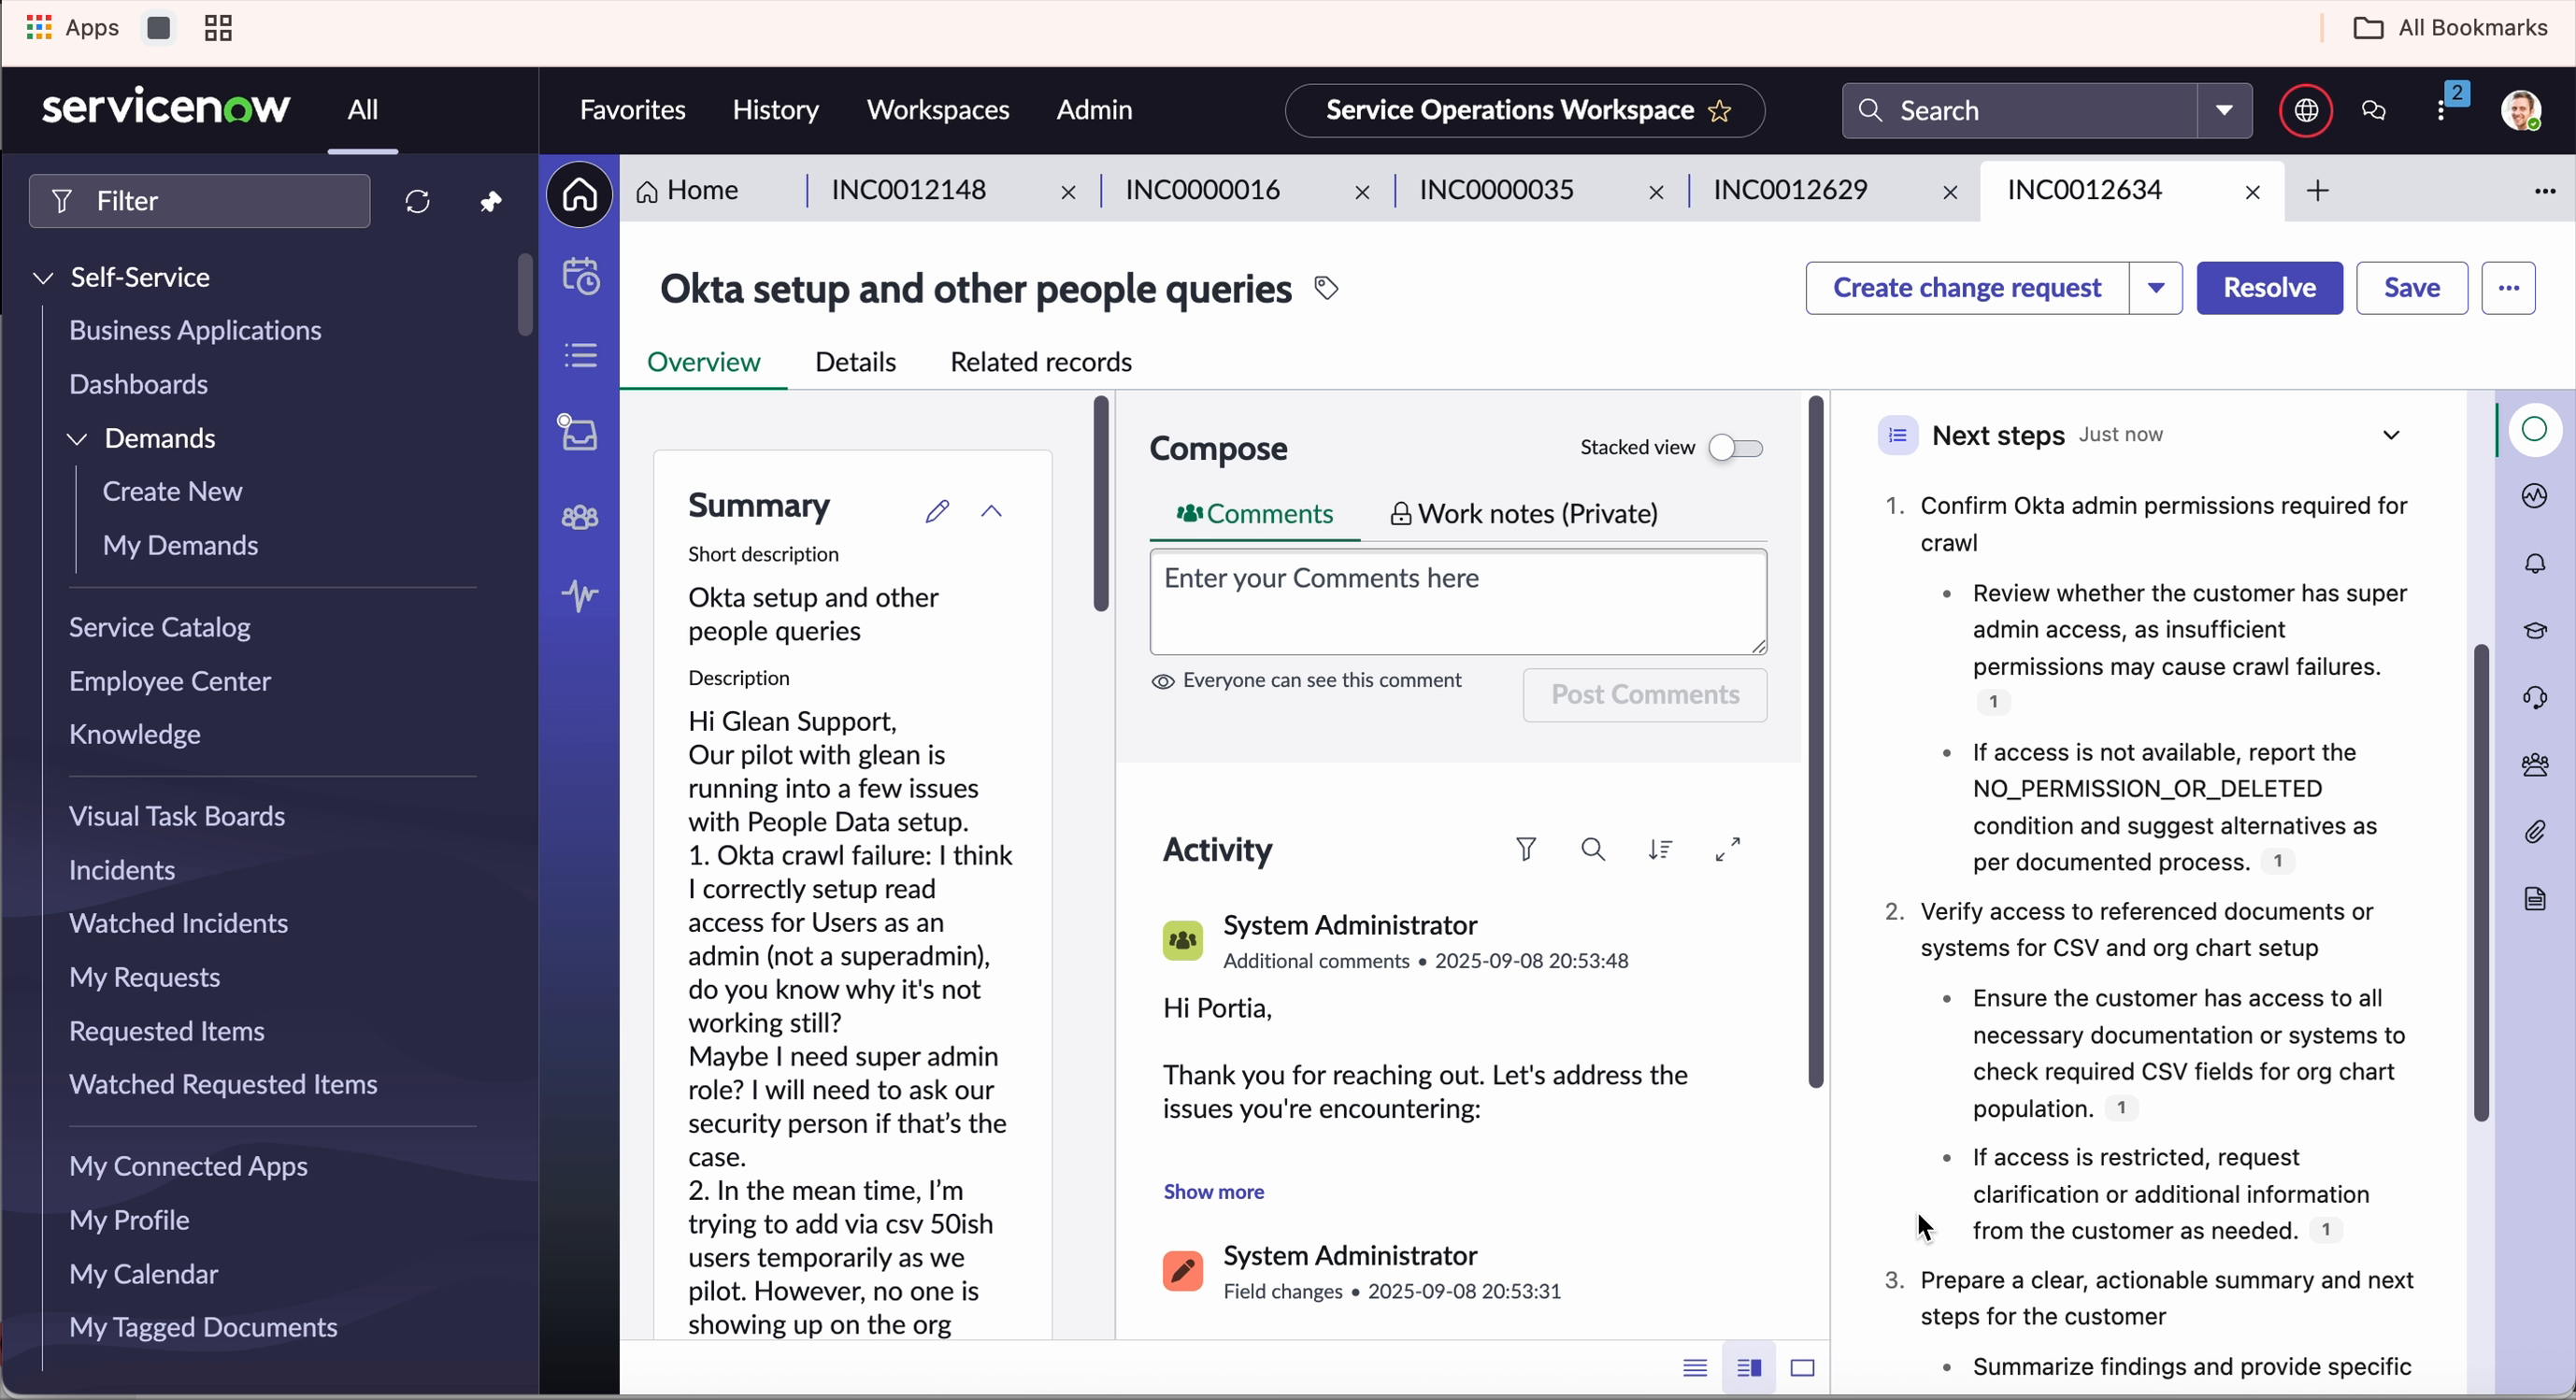2576x1400 pixels.
Task: Open the notifications bell icon on right sidebar
Action: [x=2537, y=563]
